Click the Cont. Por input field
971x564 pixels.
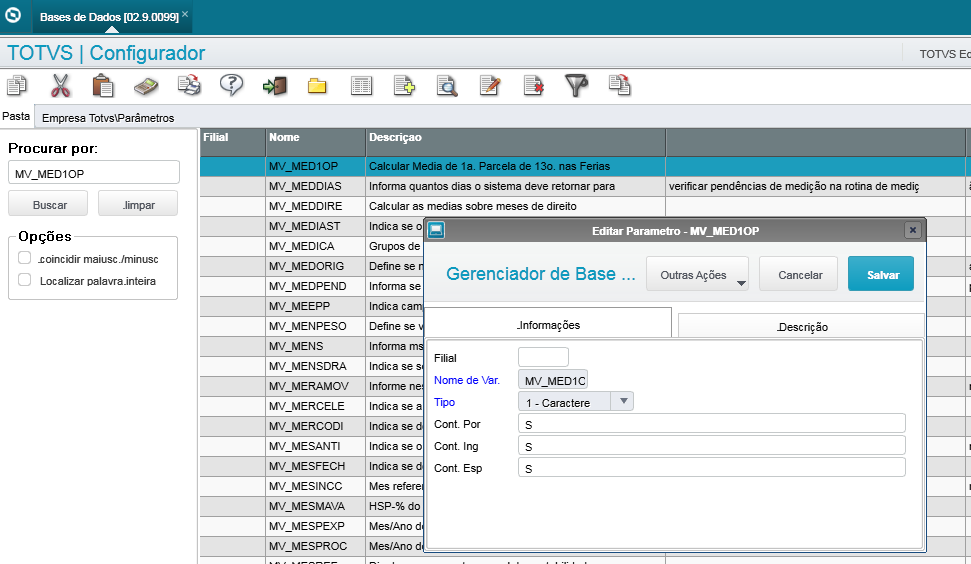tap(712, 423)
